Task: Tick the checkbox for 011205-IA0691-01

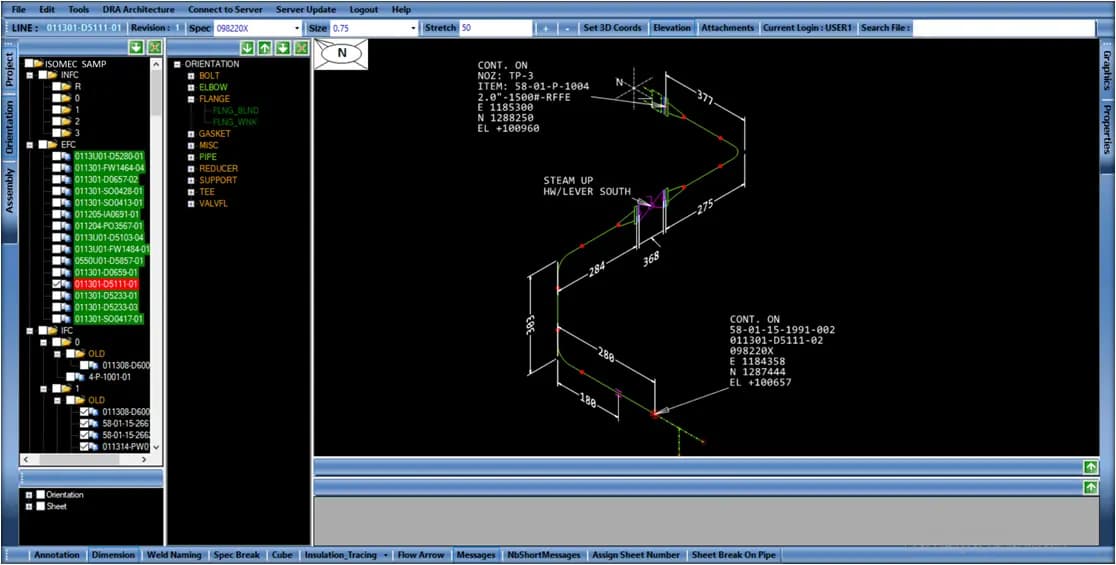Action: pos(56,214)
